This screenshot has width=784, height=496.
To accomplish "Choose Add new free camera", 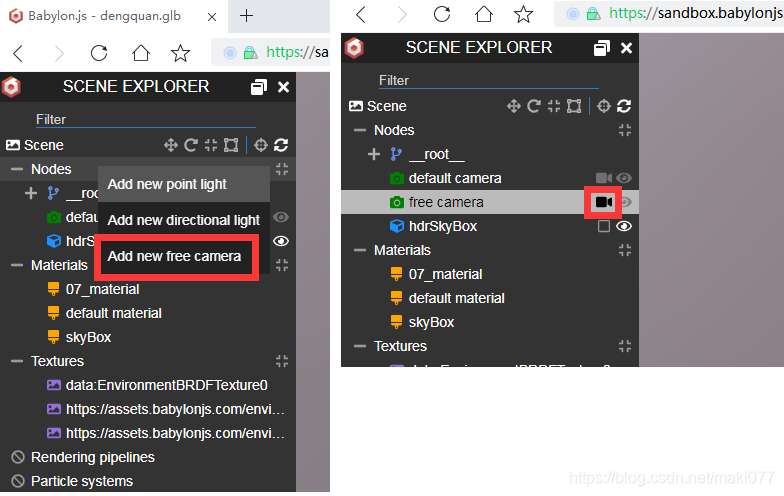I will point(174,256).
